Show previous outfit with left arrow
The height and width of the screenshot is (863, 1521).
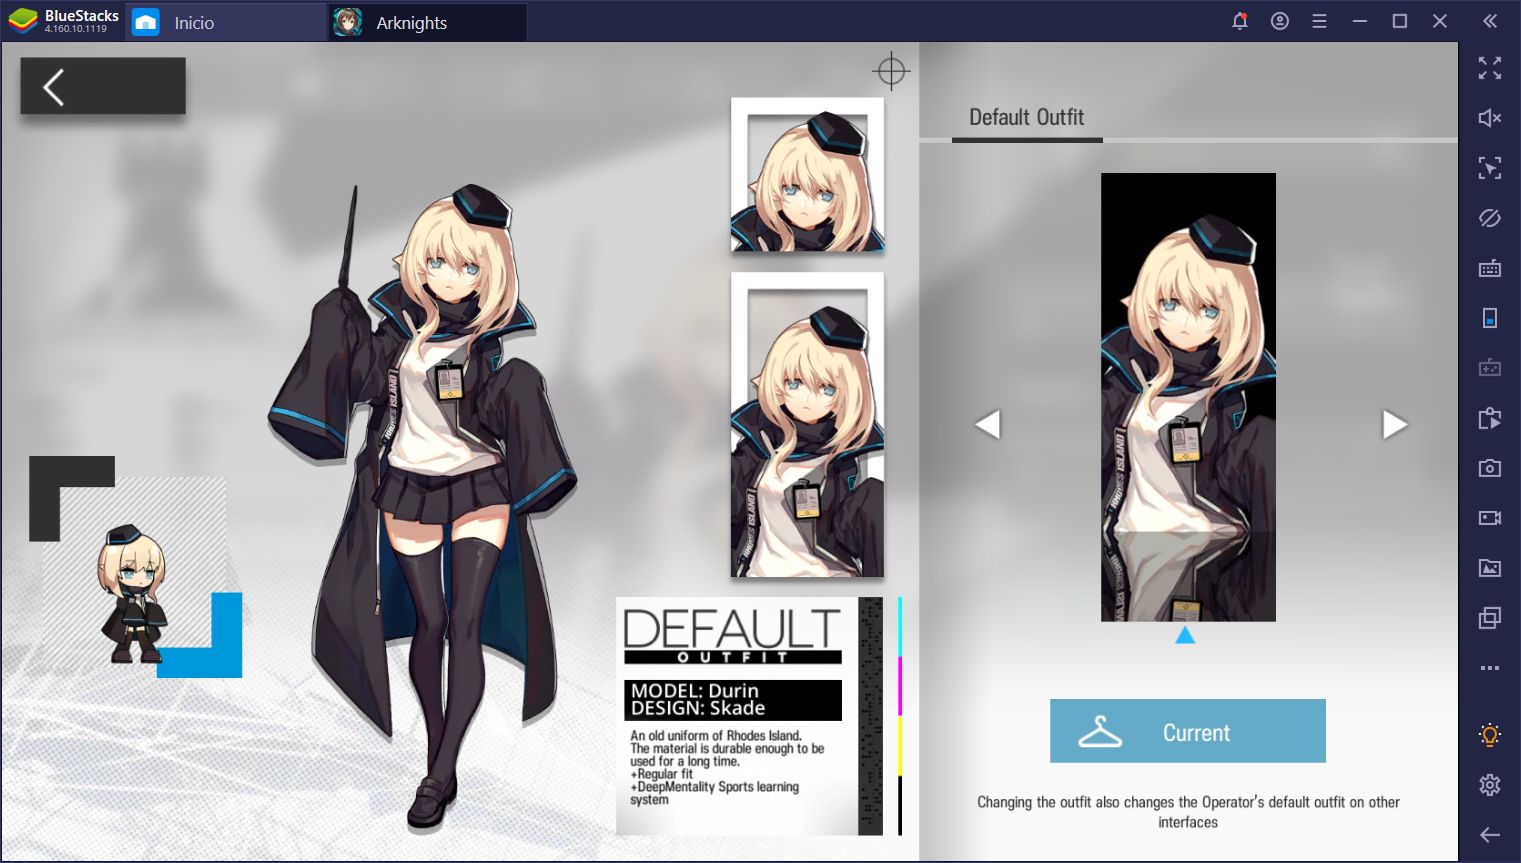pyautogui.click(x=988, y=424)
